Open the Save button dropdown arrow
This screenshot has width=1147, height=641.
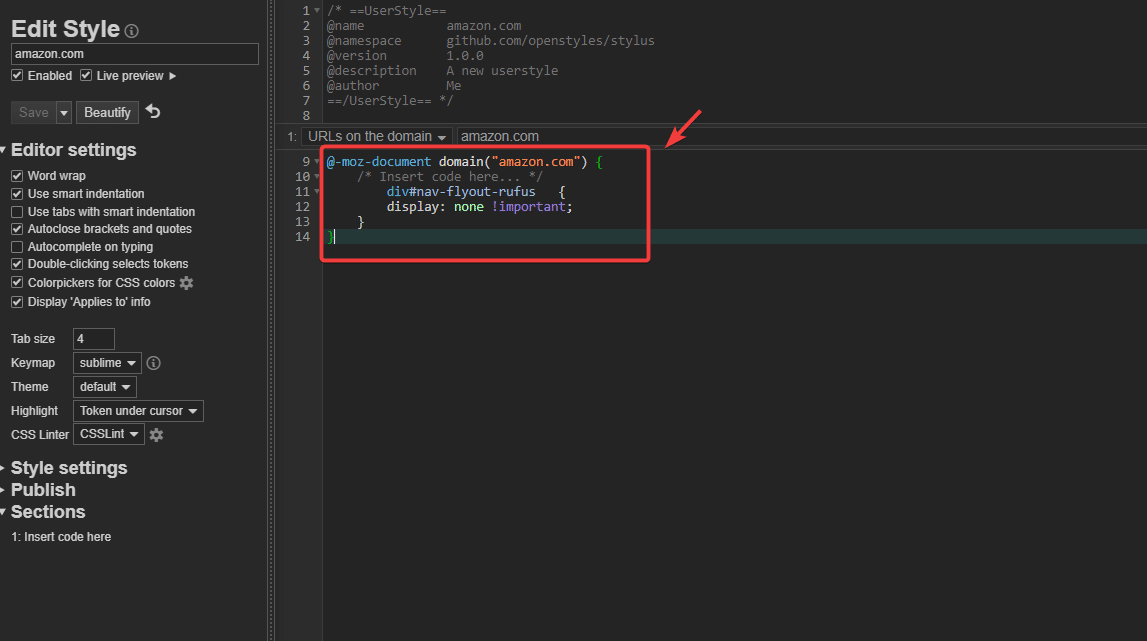pos(64,113)
